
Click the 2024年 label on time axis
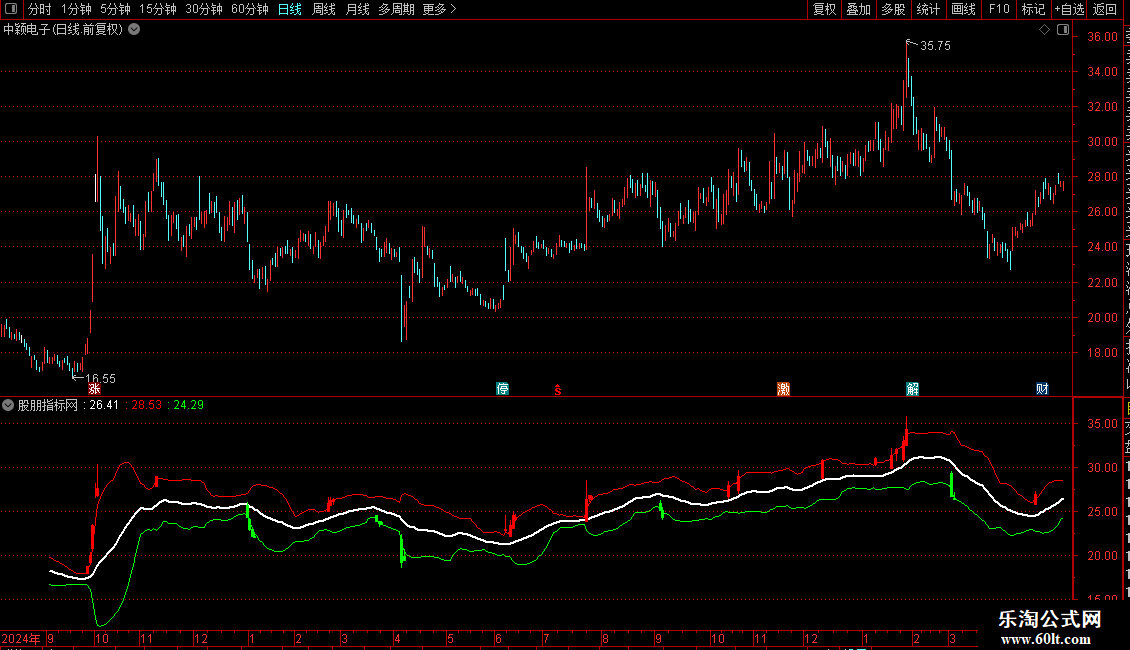tap(21, 638)
